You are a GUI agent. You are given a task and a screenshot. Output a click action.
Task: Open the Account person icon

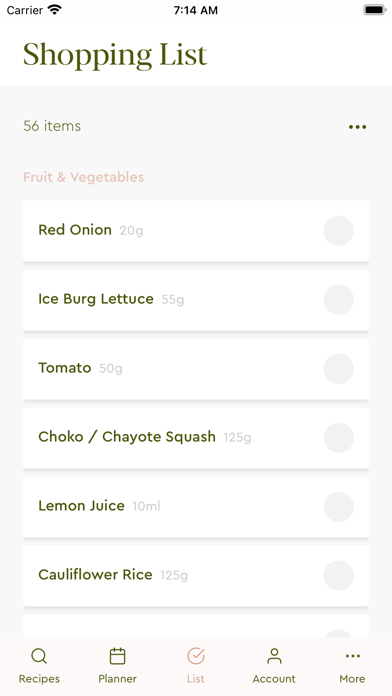click(x=274, y=656)
